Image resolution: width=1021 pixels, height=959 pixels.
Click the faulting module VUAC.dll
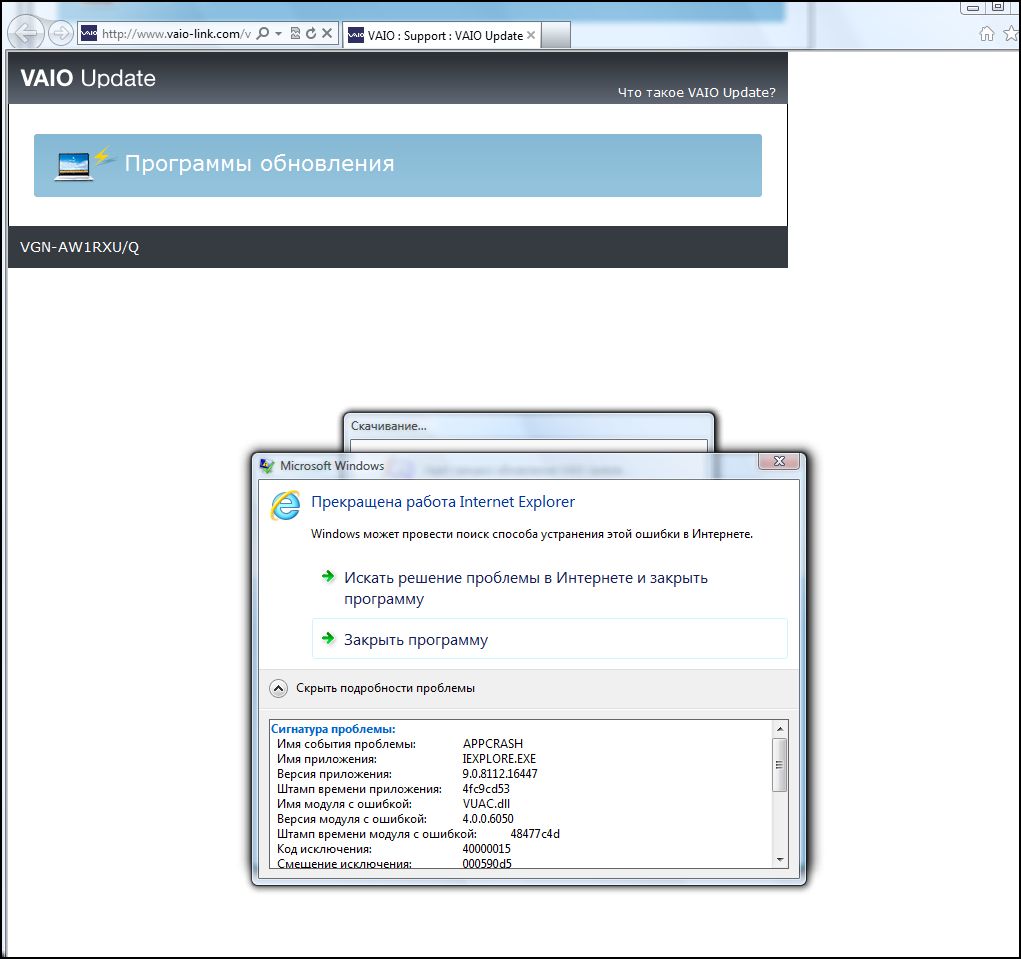point(486,803)
